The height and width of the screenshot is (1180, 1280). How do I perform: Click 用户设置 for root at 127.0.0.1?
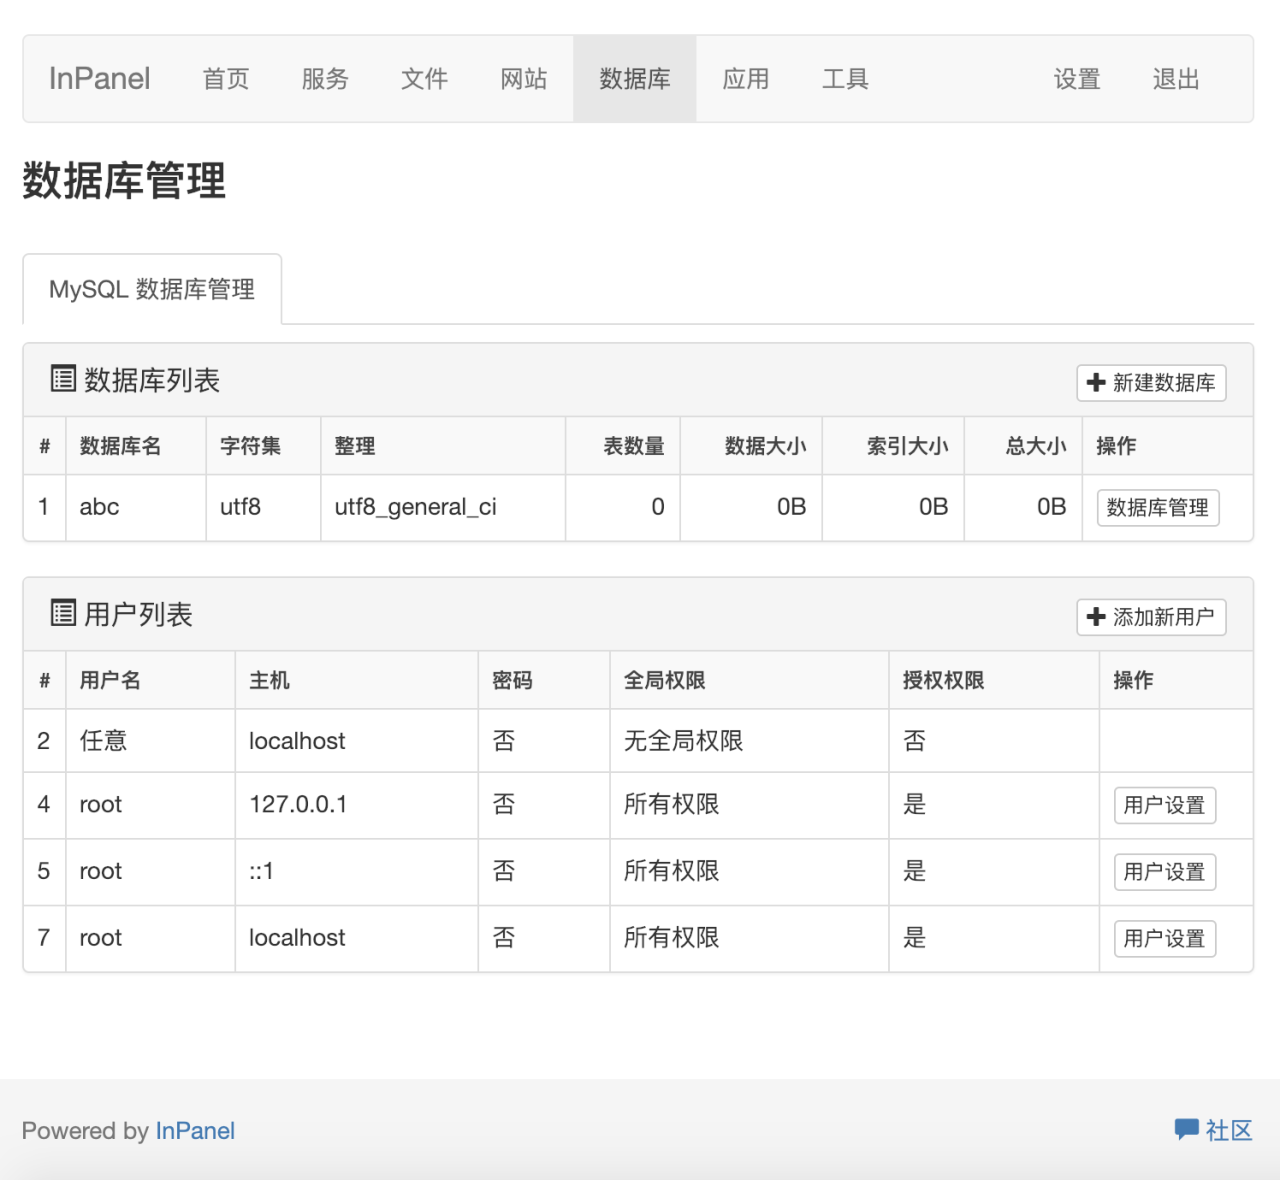[x=1164, y=805]
